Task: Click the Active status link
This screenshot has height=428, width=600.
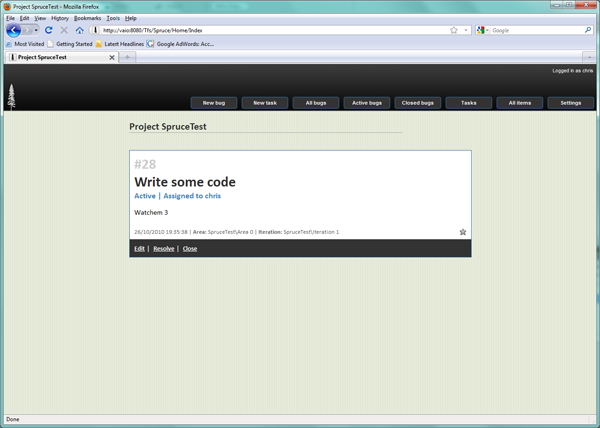Action: 145,196
